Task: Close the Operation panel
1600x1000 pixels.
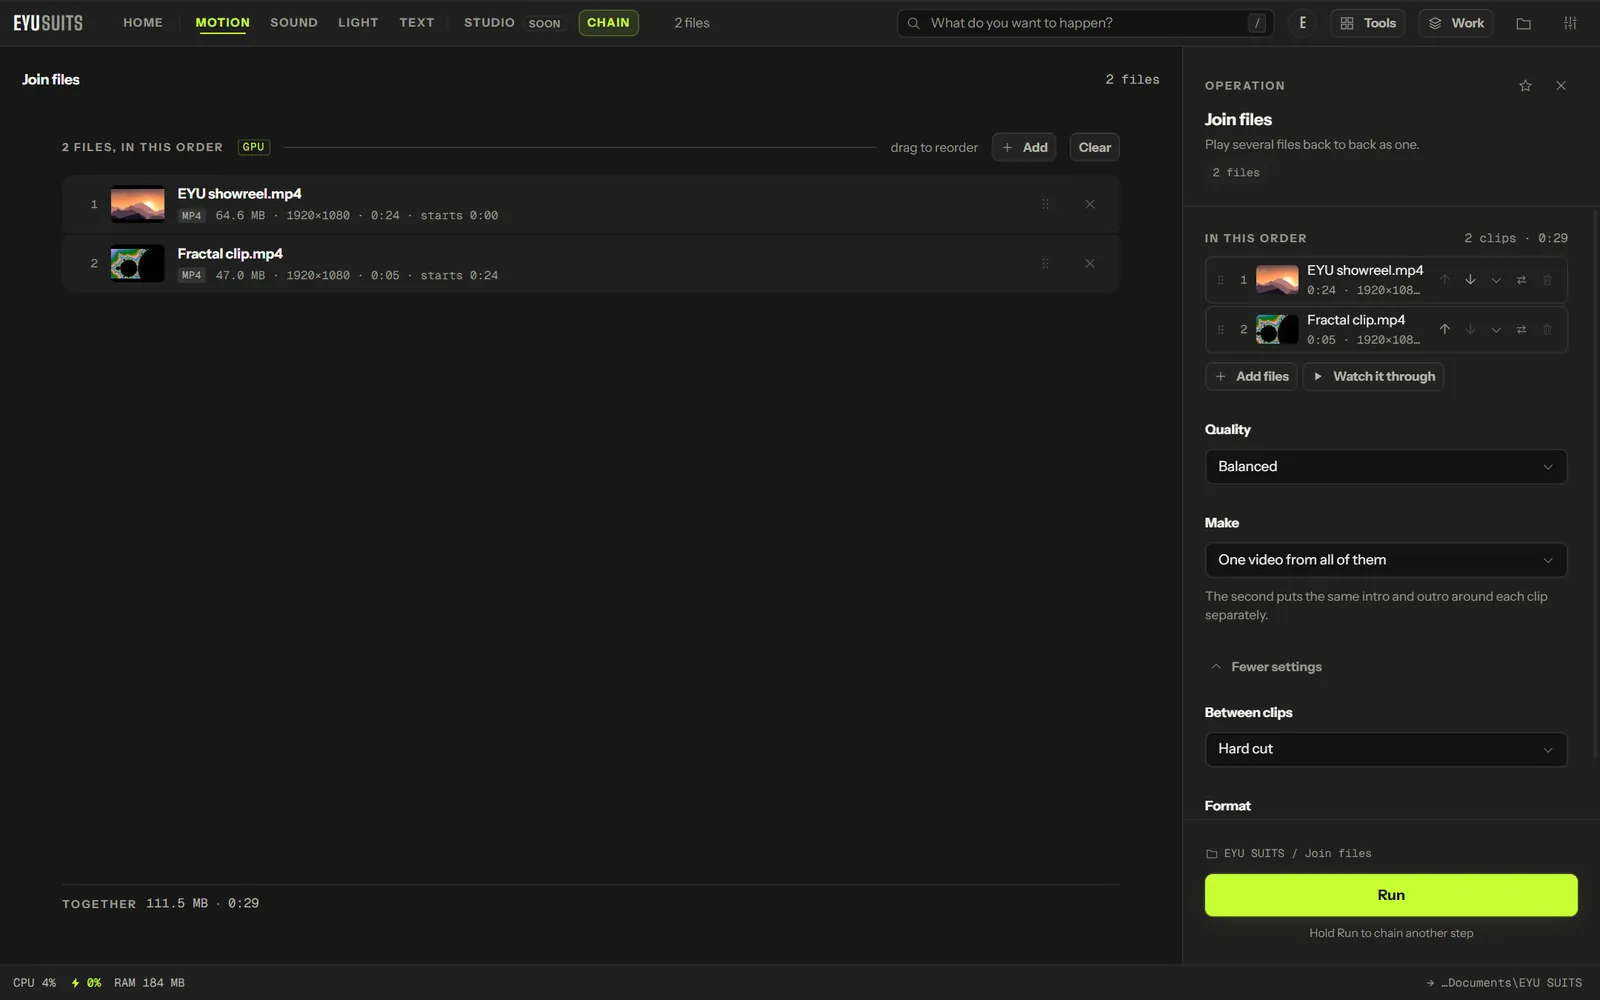Action: click(x=1561, y=86)
